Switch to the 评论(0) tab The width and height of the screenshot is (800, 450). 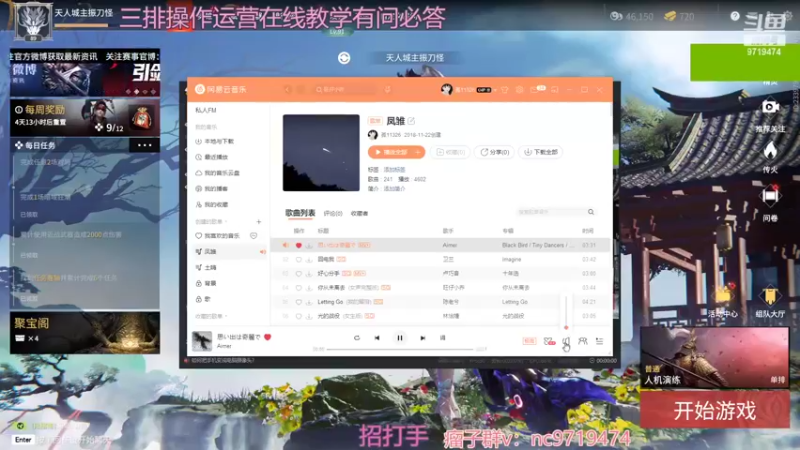pos(333,213)
